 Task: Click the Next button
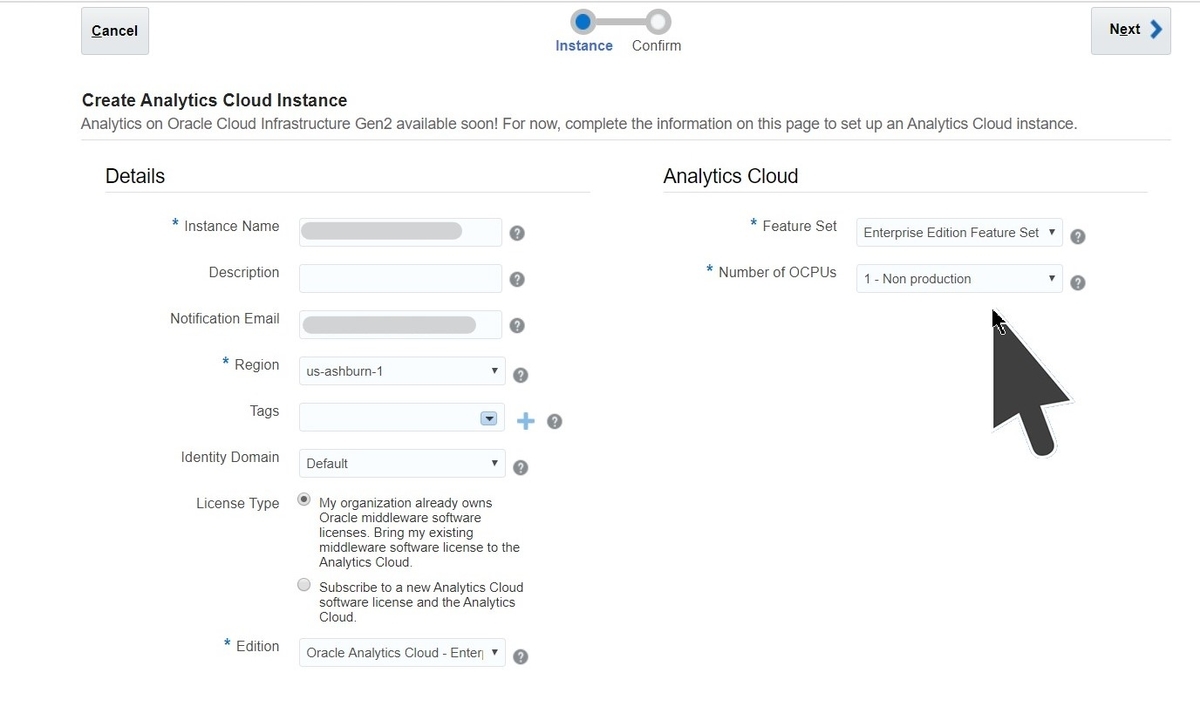click(1131, 30)
